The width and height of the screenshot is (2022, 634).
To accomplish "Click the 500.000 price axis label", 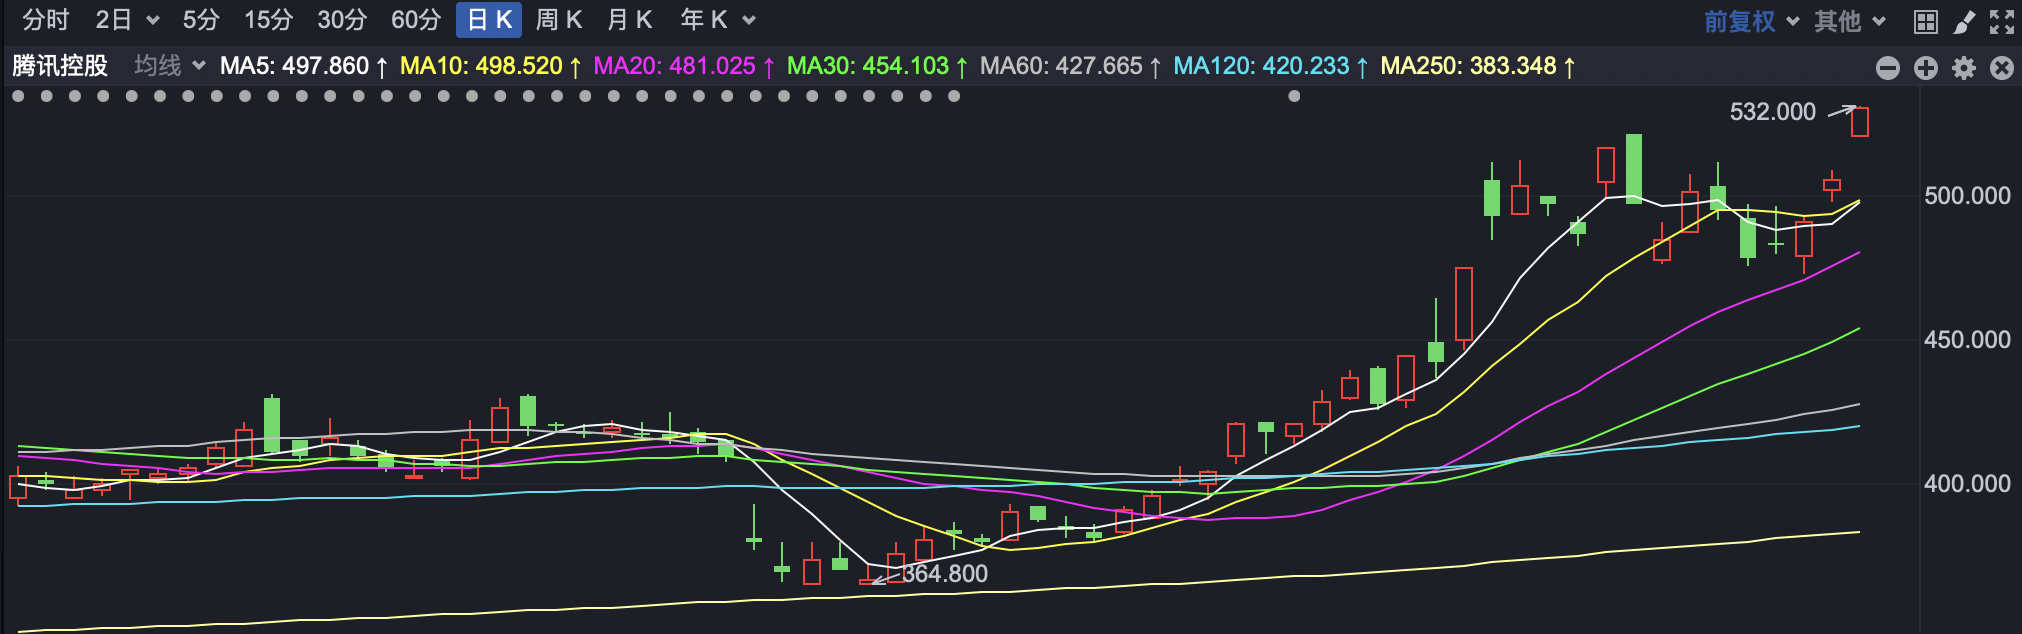I will coord(1967,196).
